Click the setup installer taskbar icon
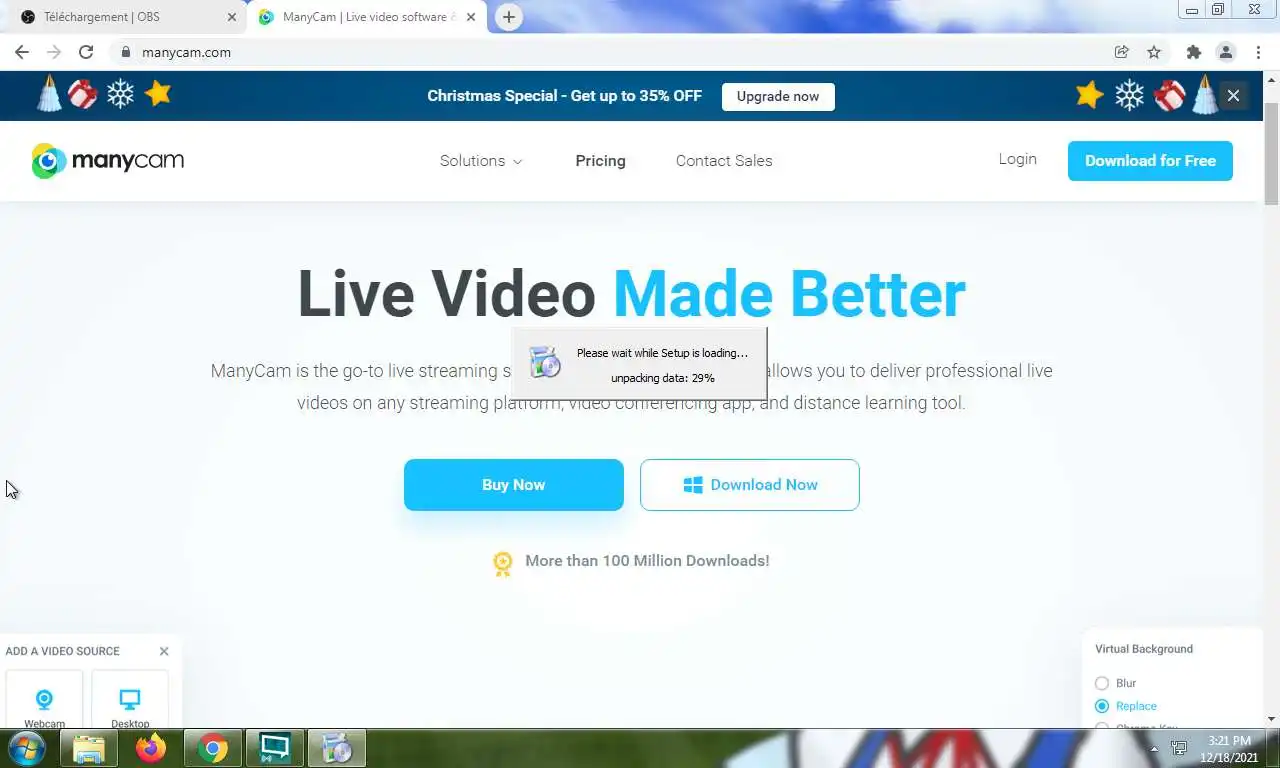 pos(337,748)
